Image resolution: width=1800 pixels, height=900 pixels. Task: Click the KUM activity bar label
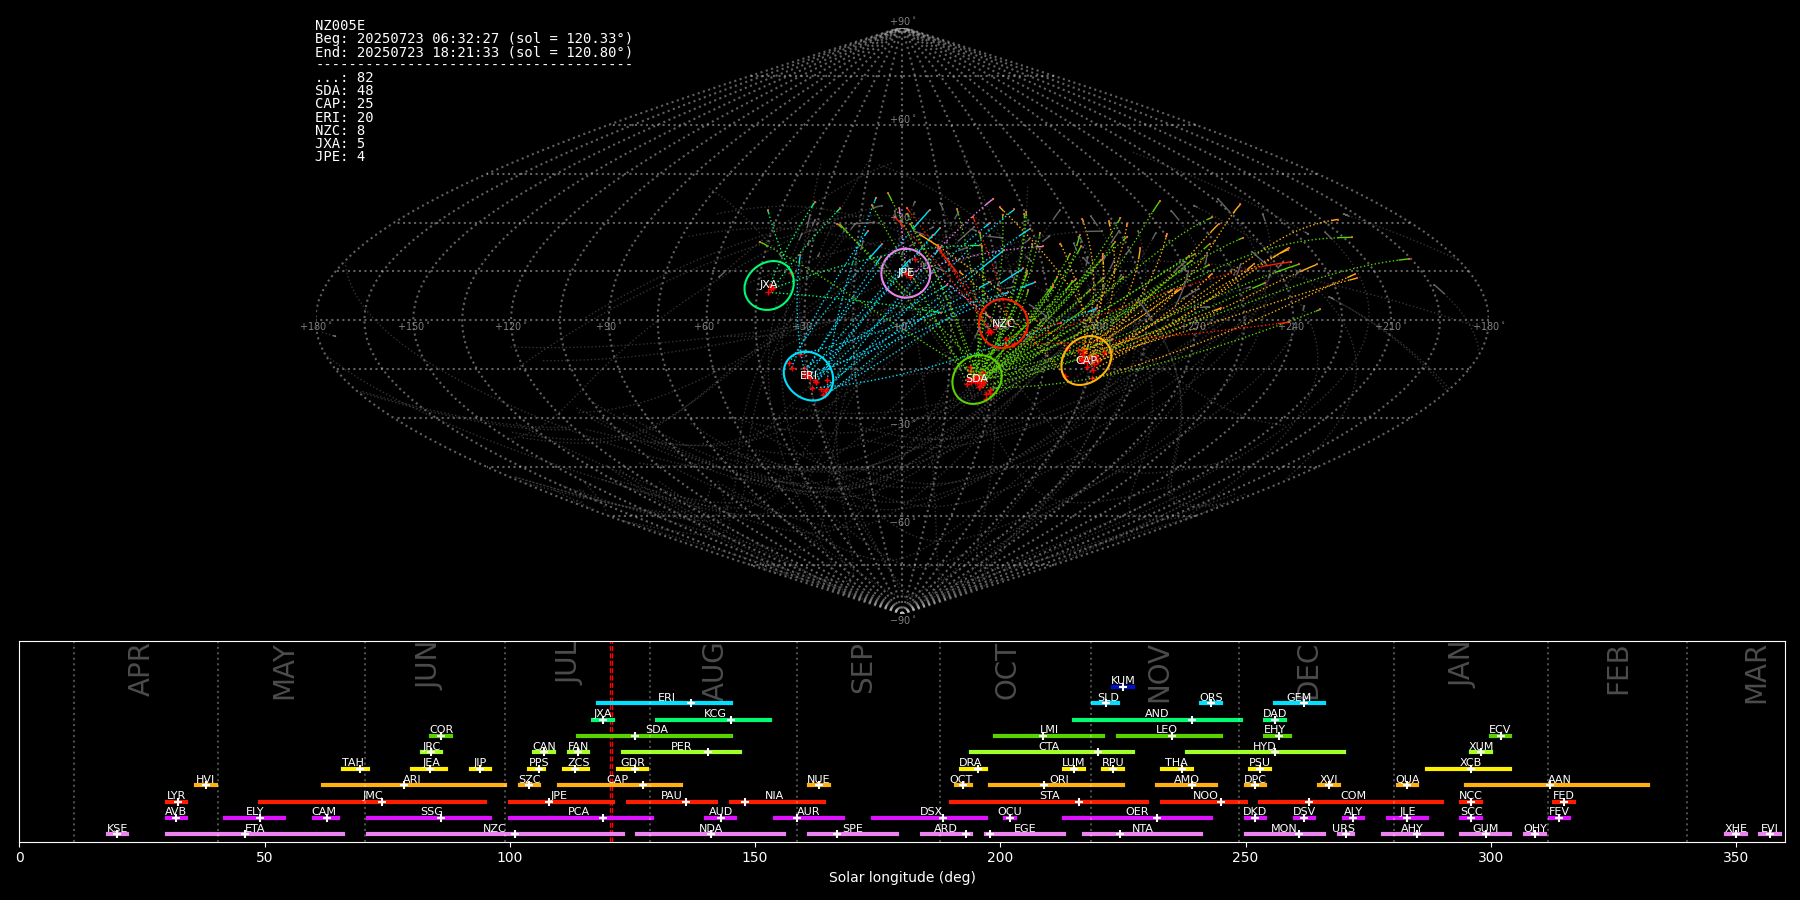[1123, 681]
